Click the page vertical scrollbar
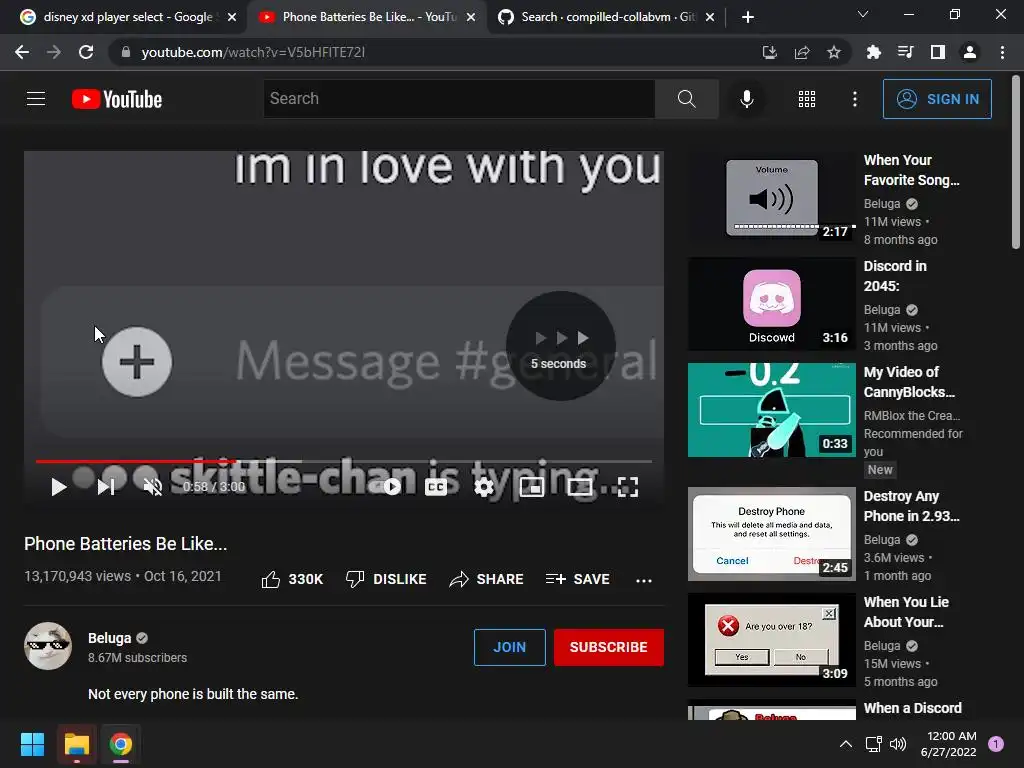The height and width of the screenshot is (768, 1024). (x=1016, y=163)
